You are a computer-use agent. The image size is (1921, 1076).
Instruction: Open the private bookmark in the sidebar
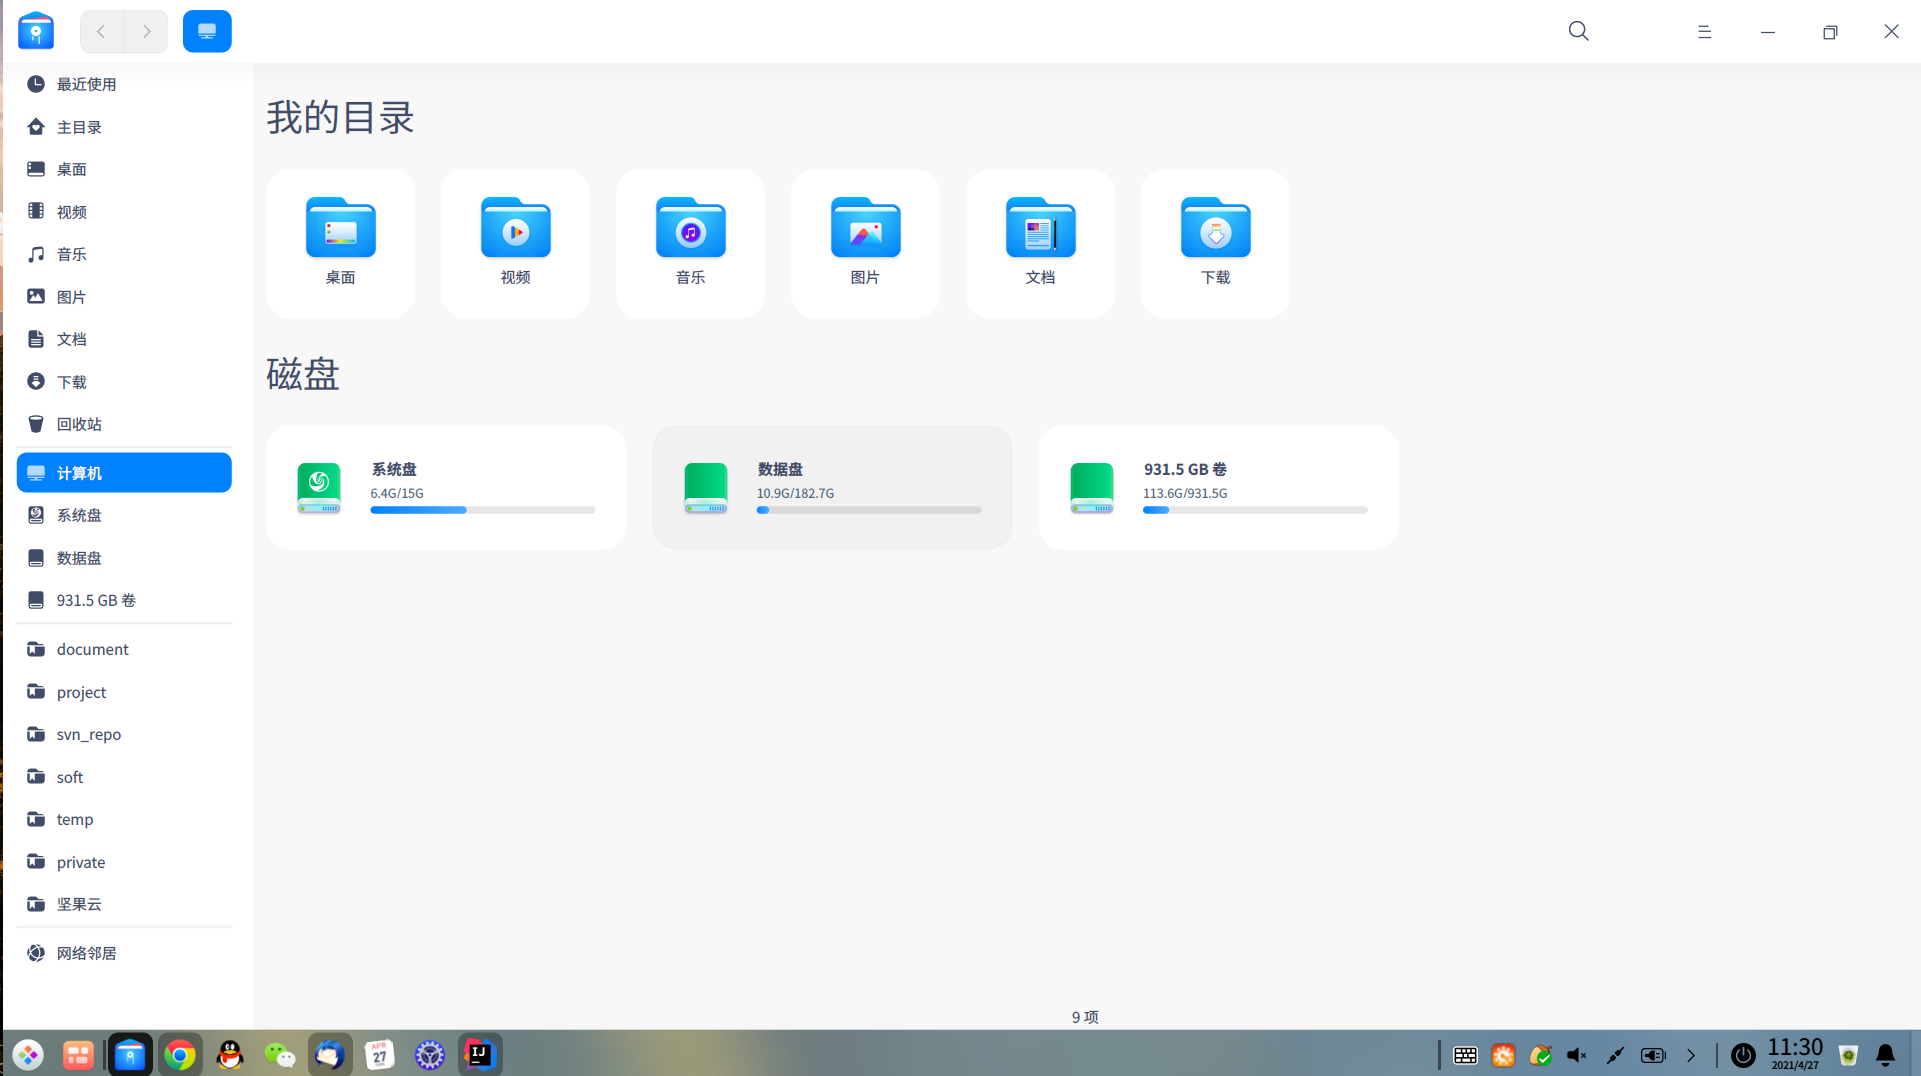pos(124,862)
